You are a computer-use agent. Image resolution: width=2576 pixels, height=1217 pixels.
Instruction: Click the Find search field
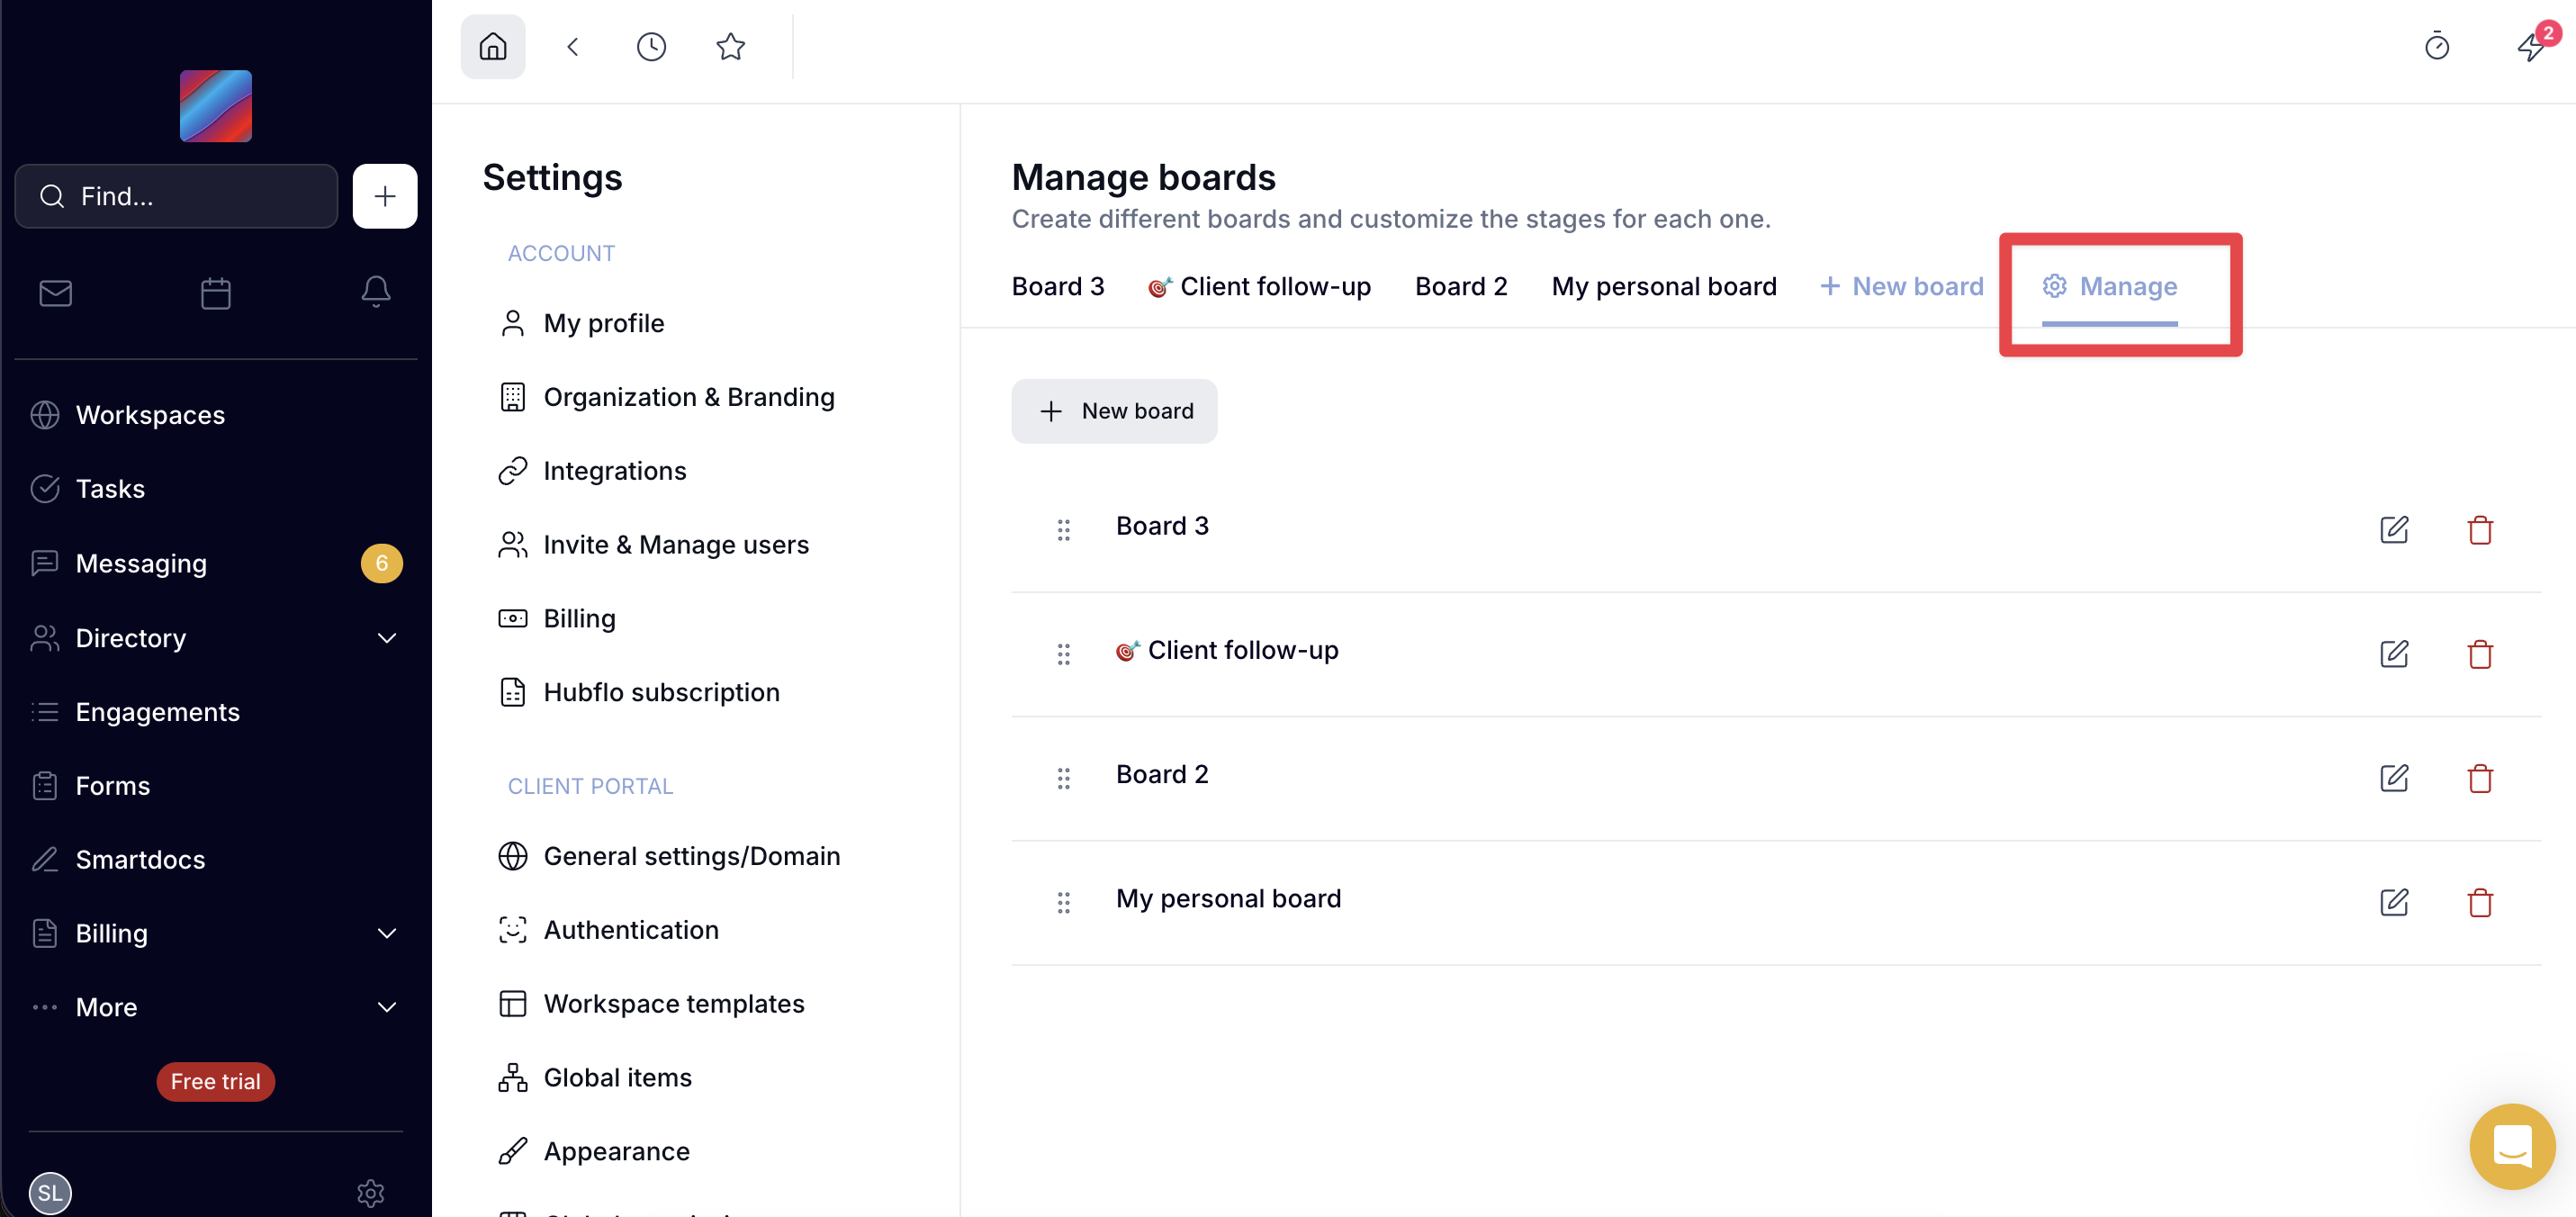point(177,196)
